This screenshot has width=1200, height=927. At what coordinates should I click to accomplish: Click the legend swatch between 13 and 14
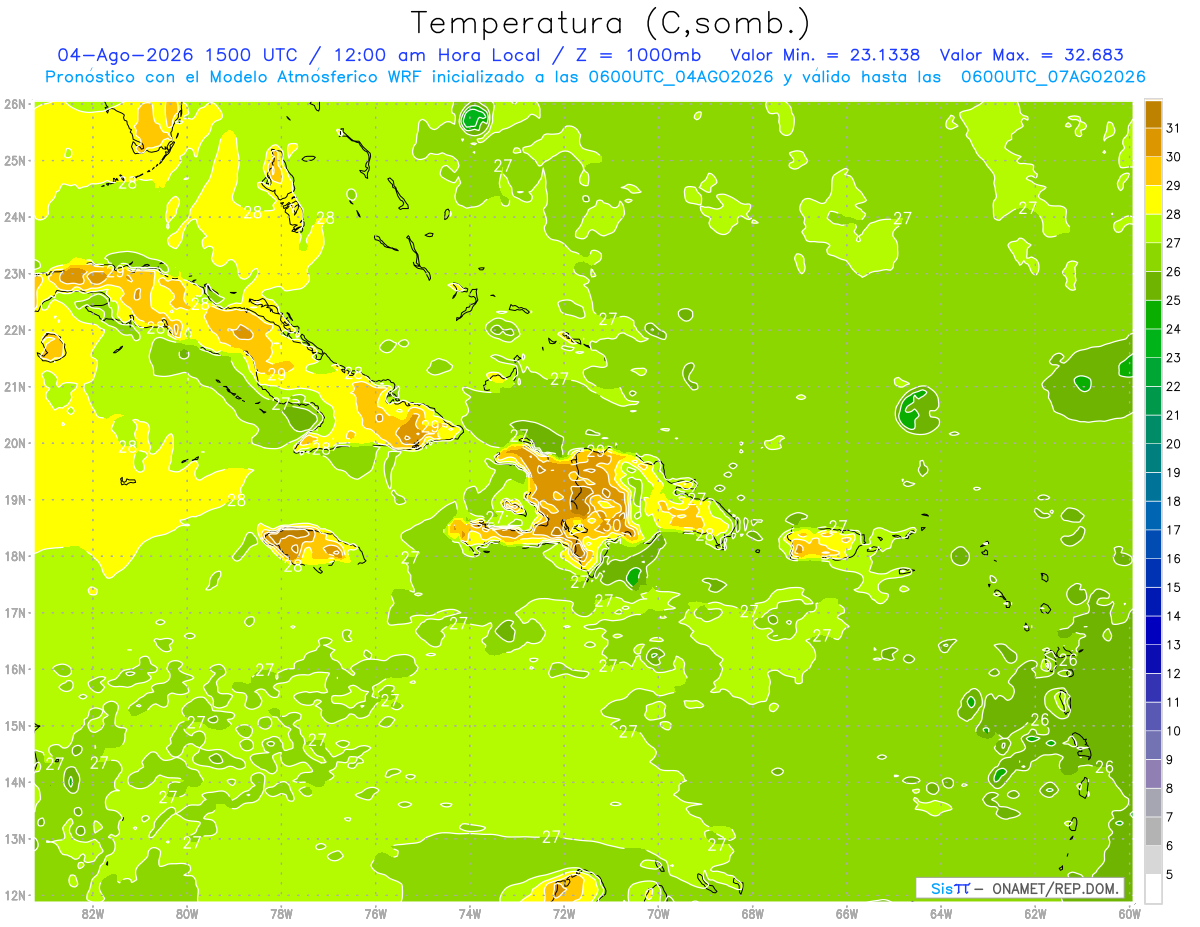(1153, 630)
